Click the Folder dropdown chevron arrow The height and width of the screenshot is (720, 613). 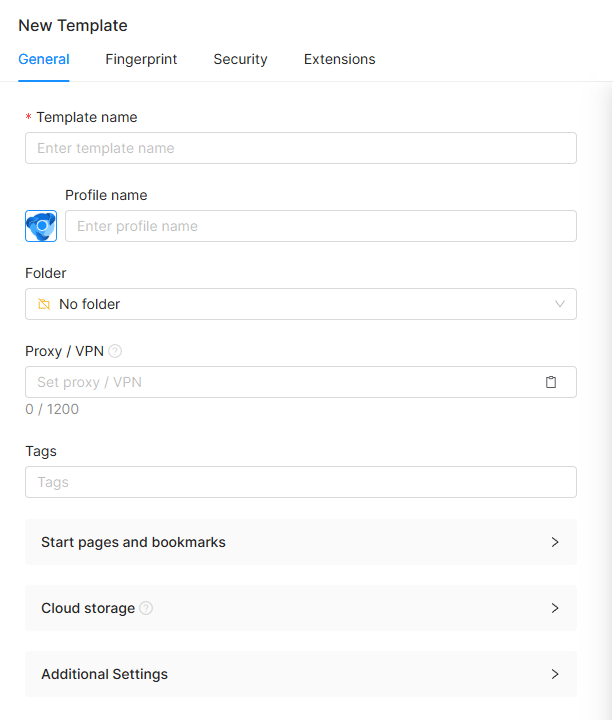(559, 304)
